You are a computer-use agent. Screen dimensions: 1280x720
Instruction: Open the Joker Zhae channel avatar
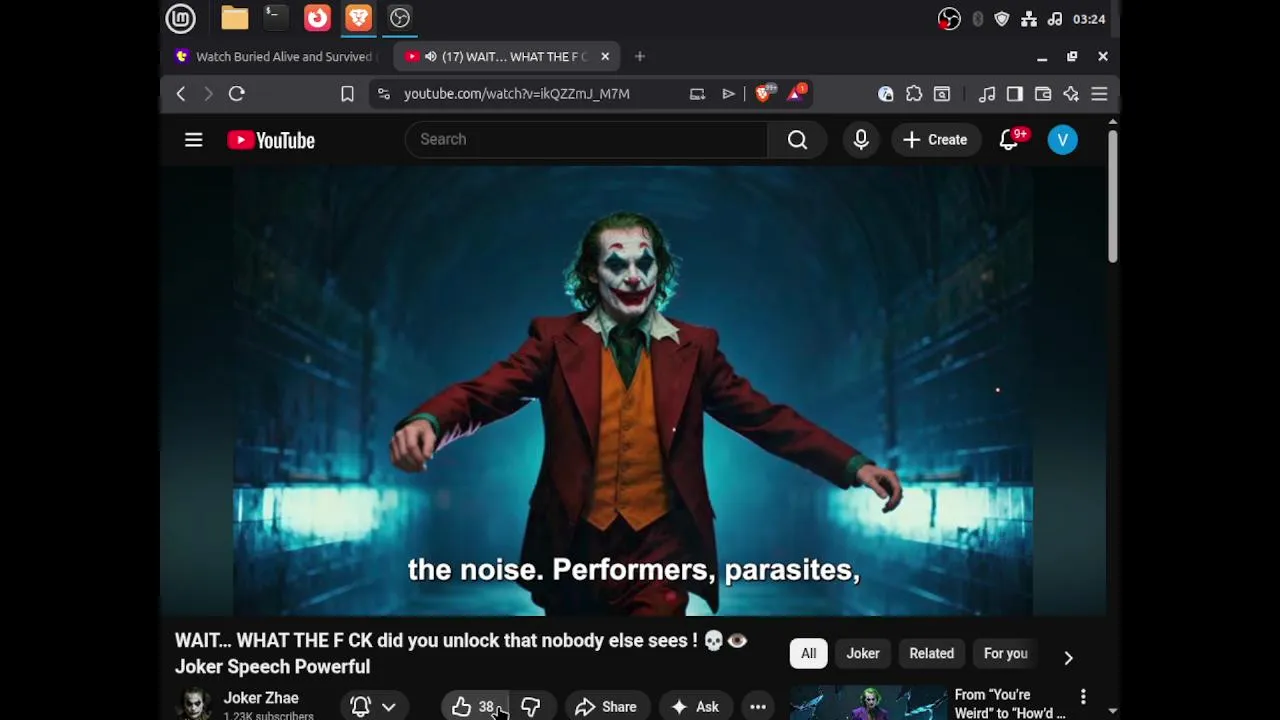pyautogui.click(x=194, y=704)
